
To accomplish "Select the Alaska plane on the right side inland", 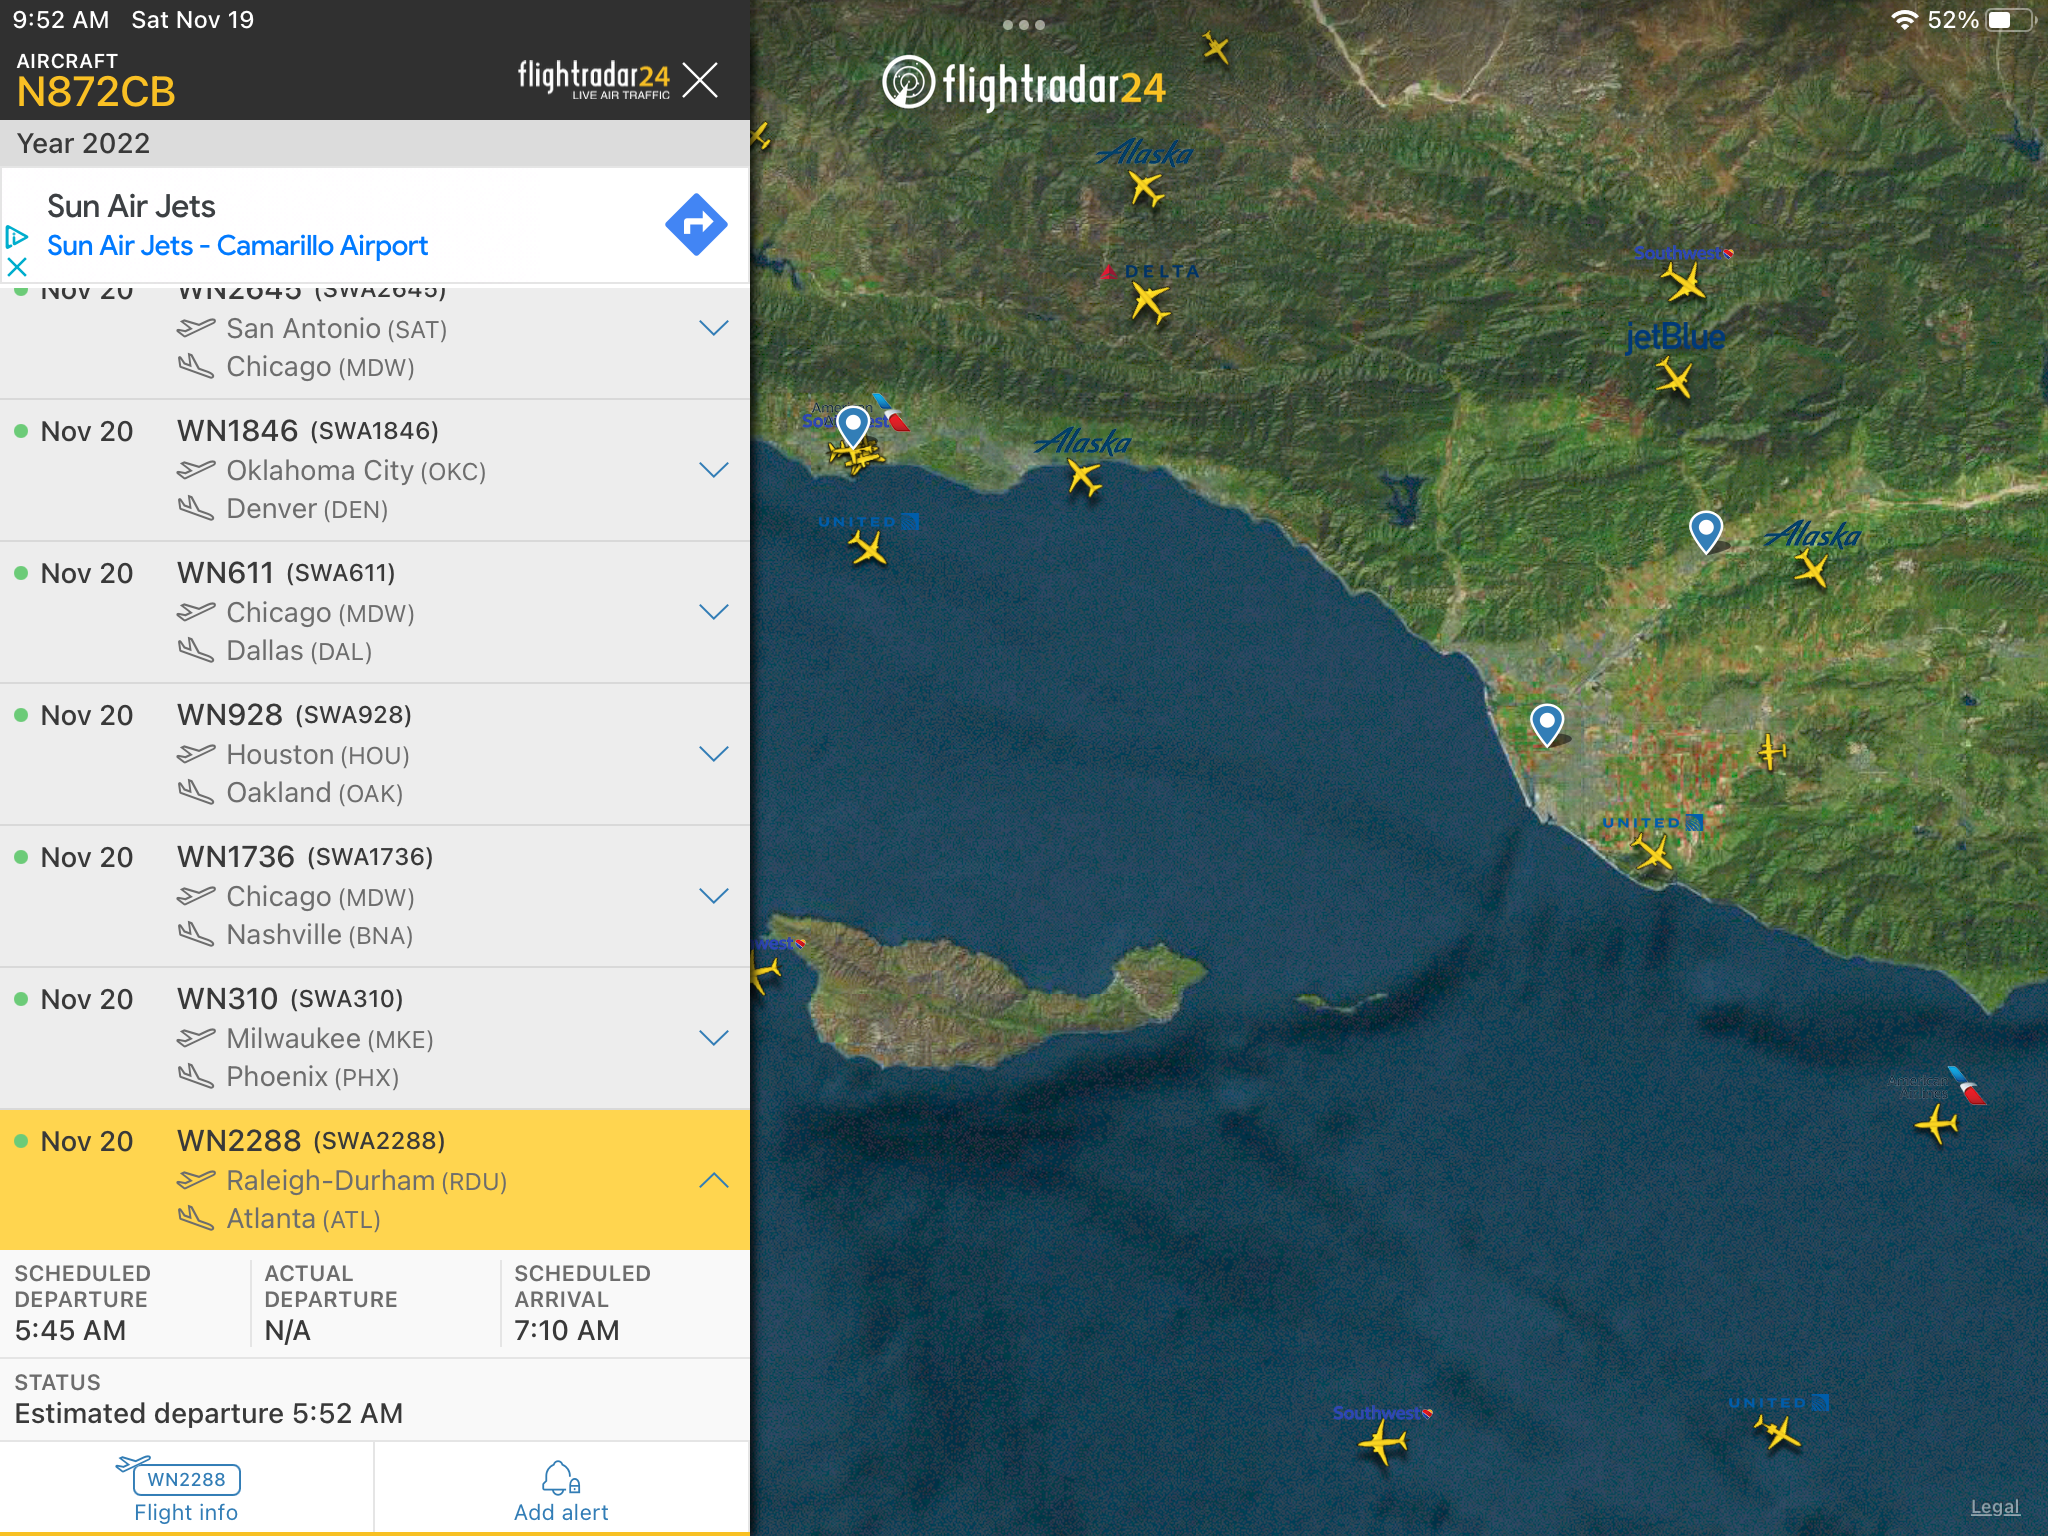I will [1811, 570].
